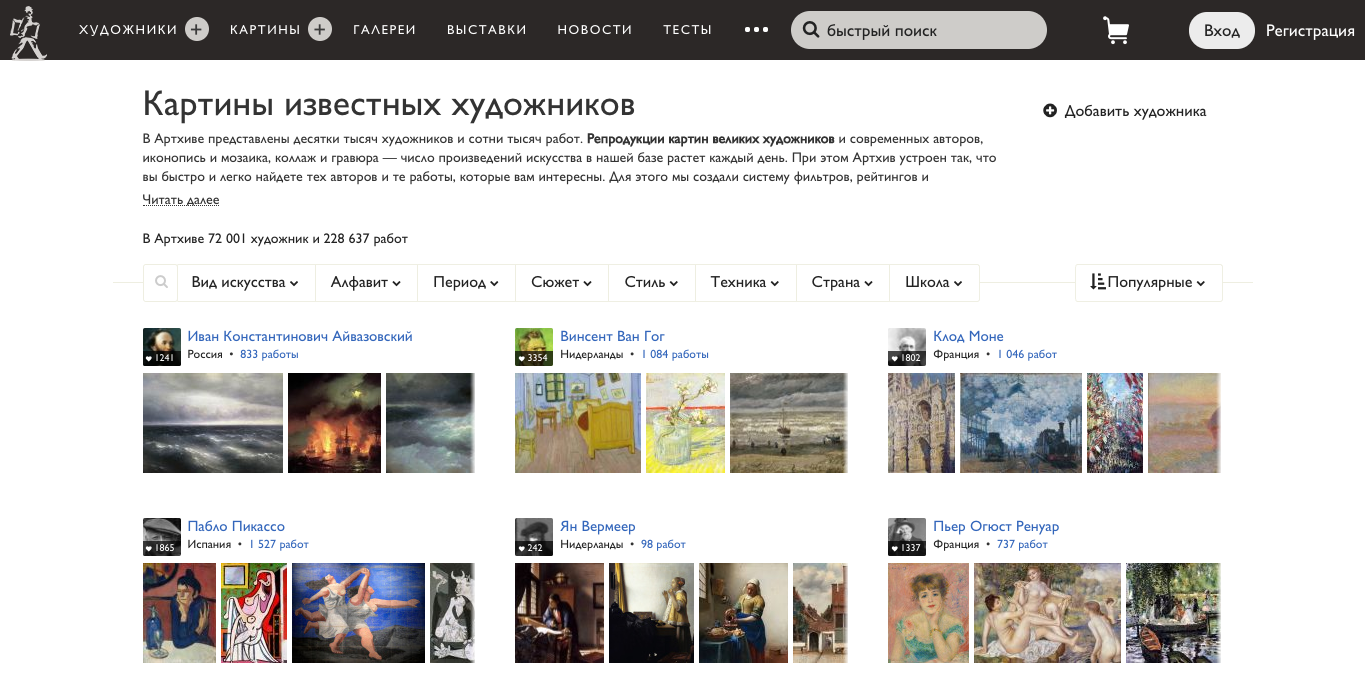Open Ян Вермеер artist page
The height and width of the screenshot is (699, 1365).
[598, 526]
